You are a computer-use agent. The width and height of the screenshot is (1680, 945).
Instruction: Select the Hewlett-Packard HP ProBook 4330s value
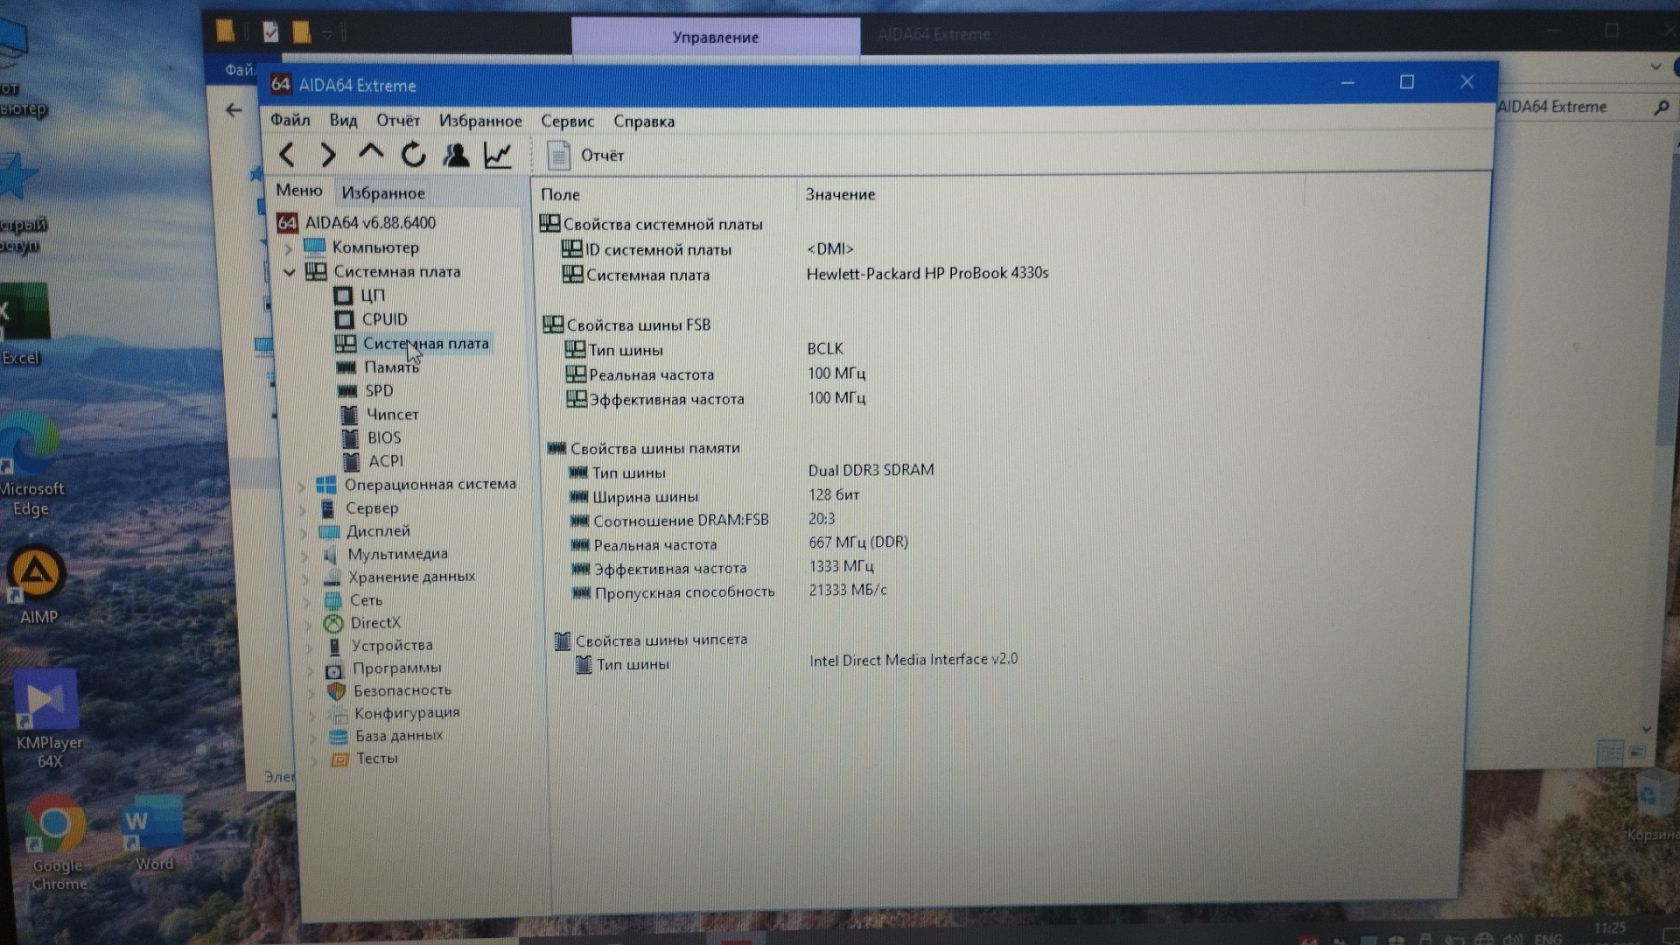pos(927,273)
